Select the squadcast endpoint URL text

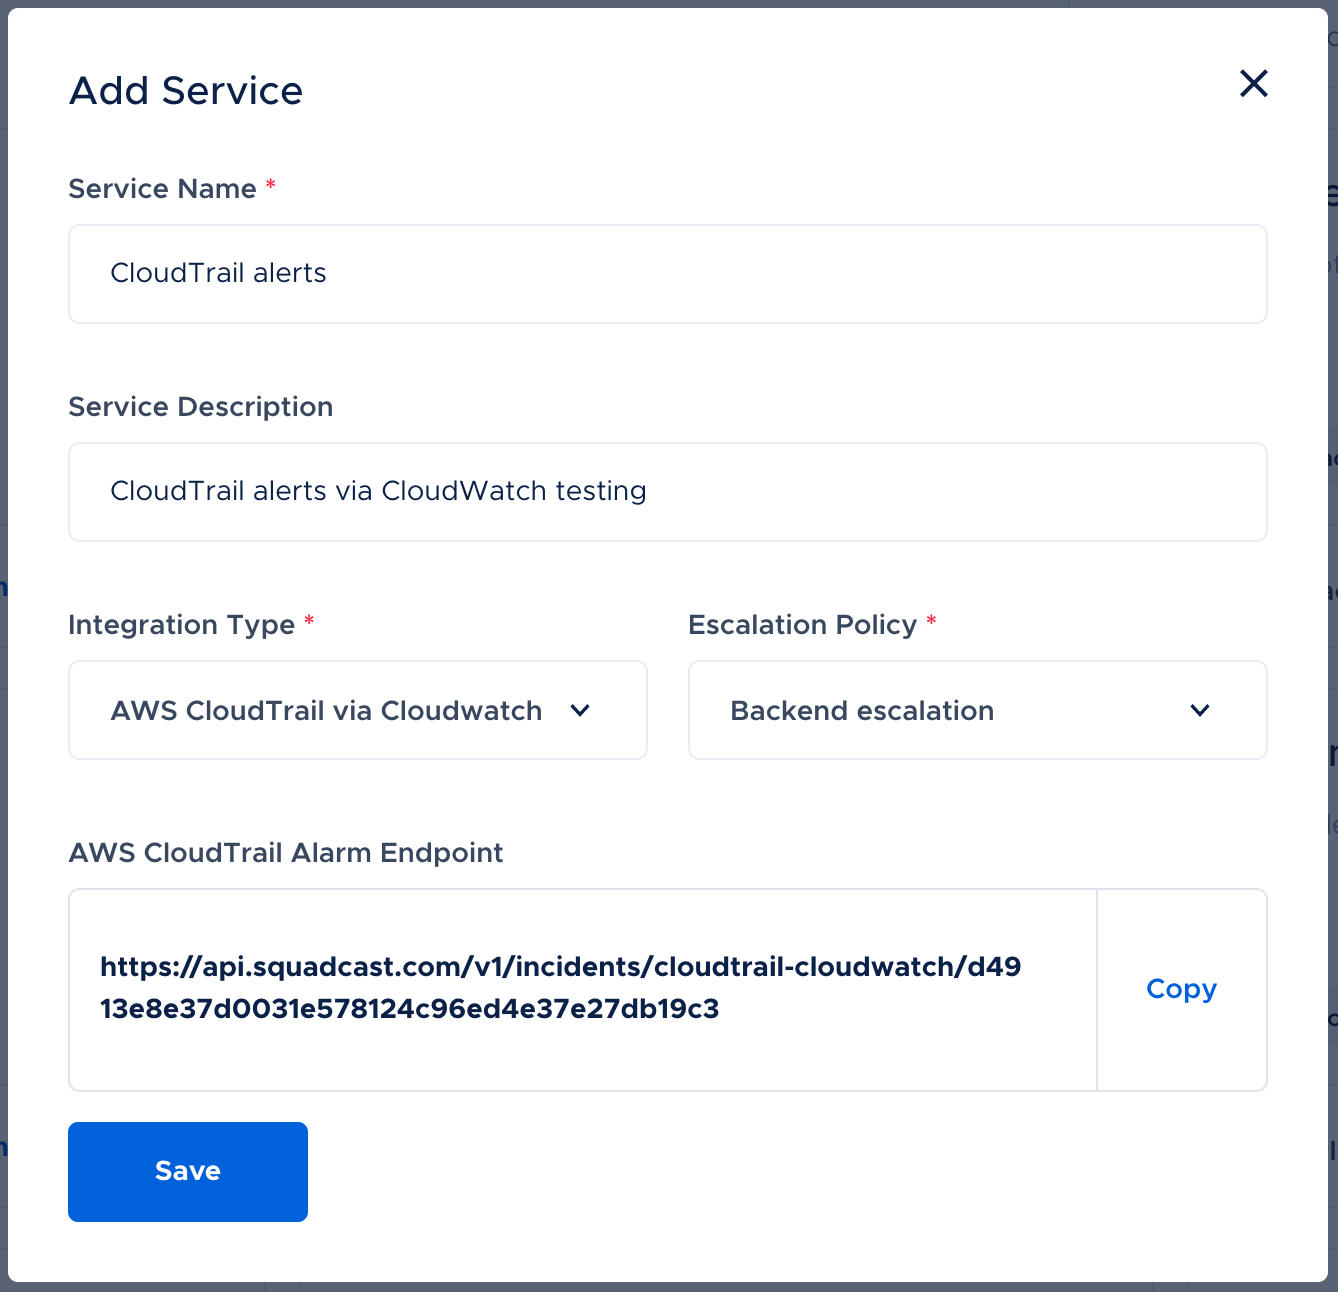pyautogui.click(x=560, y=988)
